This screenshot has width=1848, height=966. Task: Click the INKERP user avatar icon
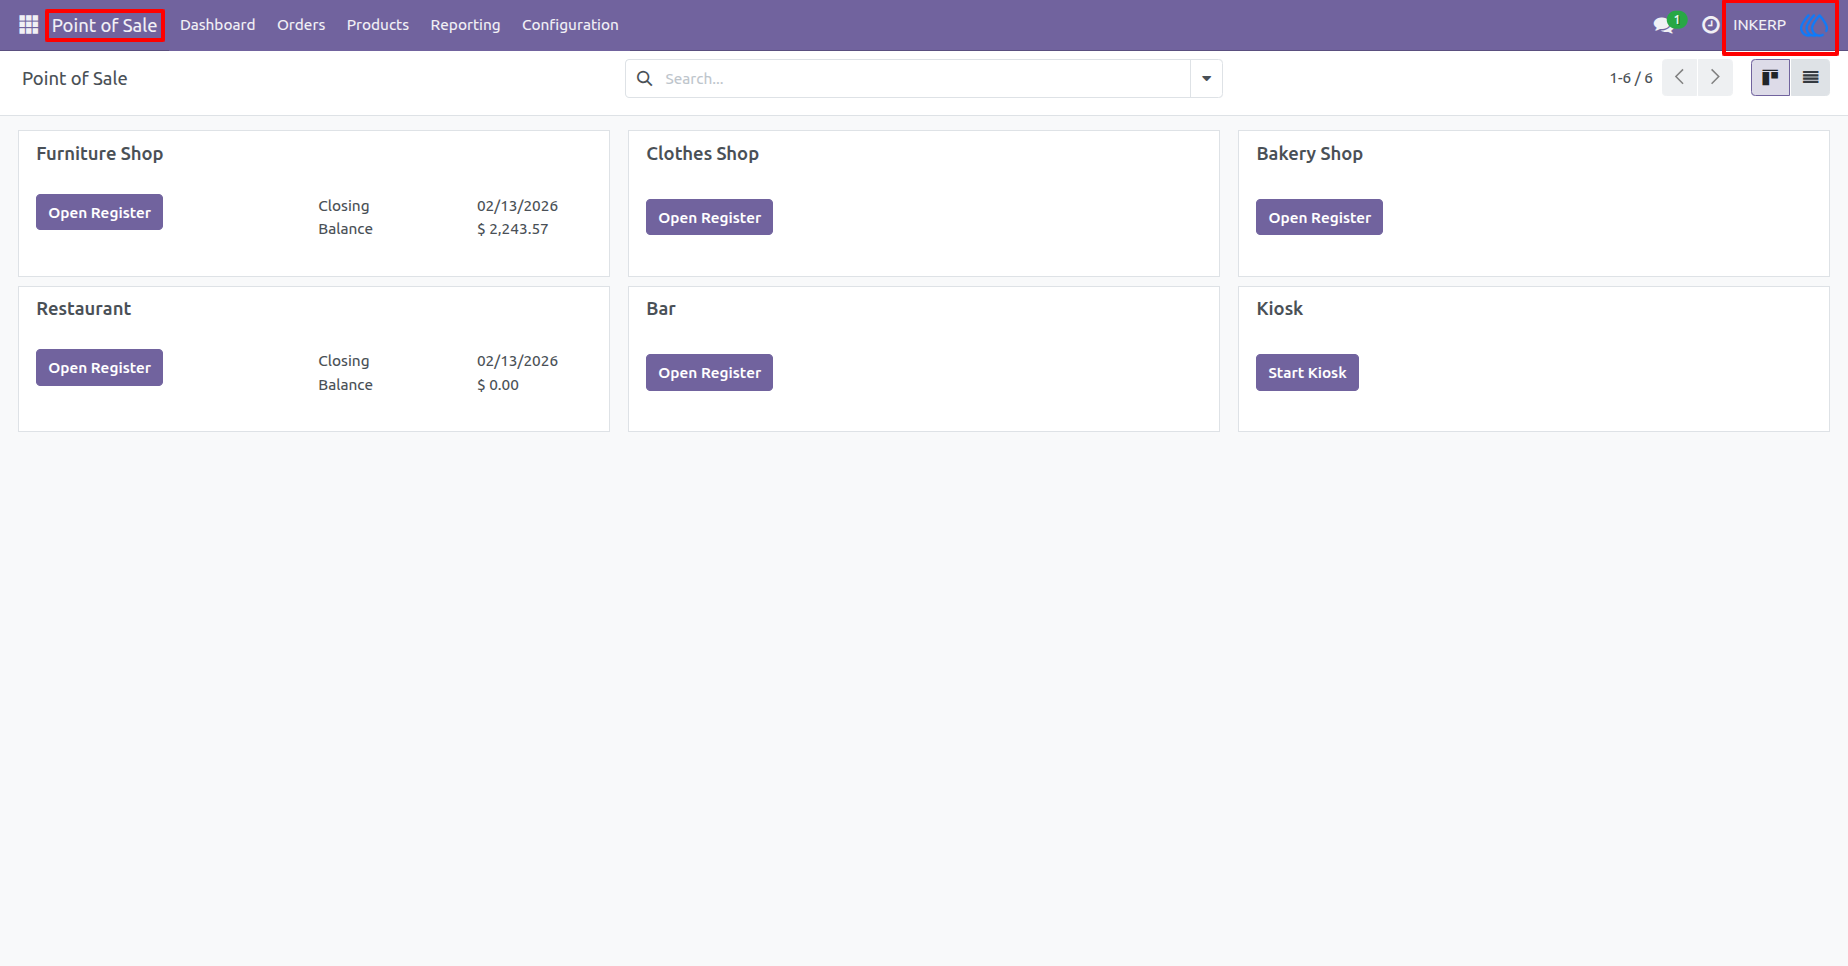point(1812,25)
